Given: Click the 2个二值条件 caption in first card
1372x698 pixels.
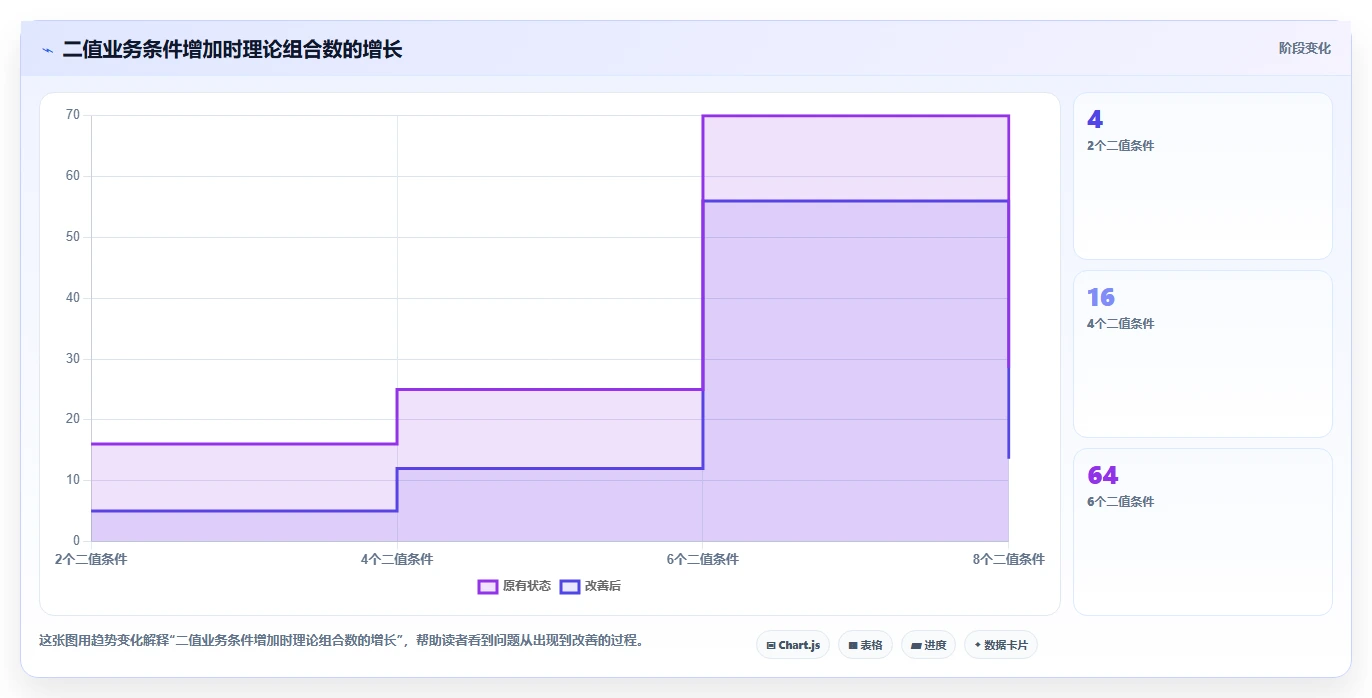Looking at the screenshot, I should pyautogui.click(x=1120, y=146).
